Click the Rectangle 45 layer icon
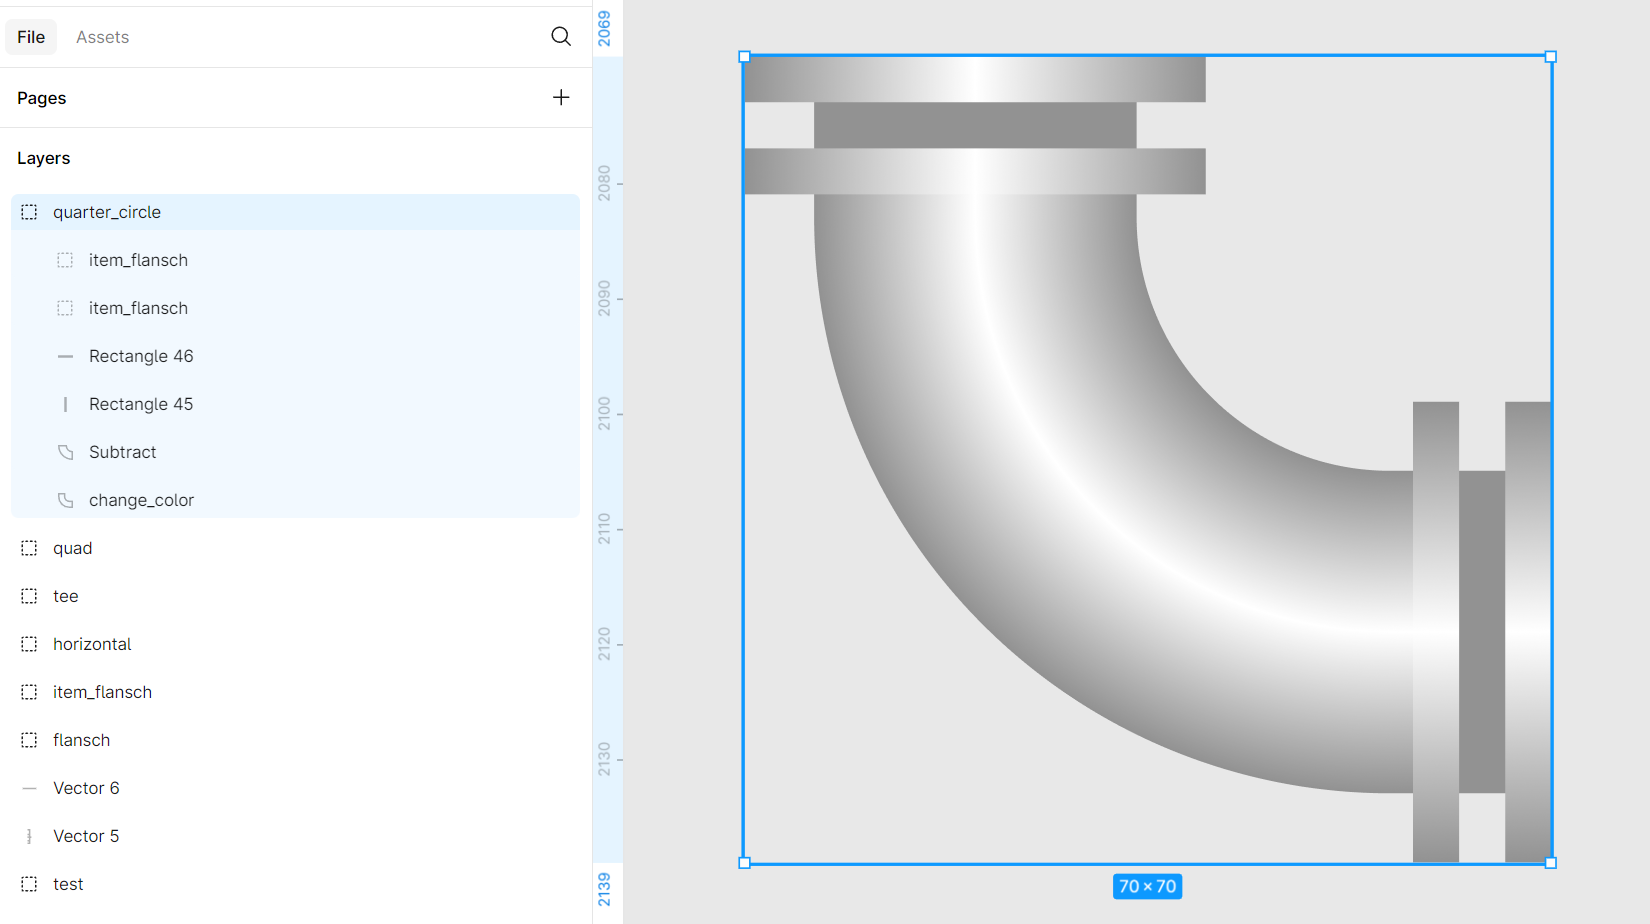This screenshot has height=924, width=1650. pyautogui.click(x=65, y=404)
